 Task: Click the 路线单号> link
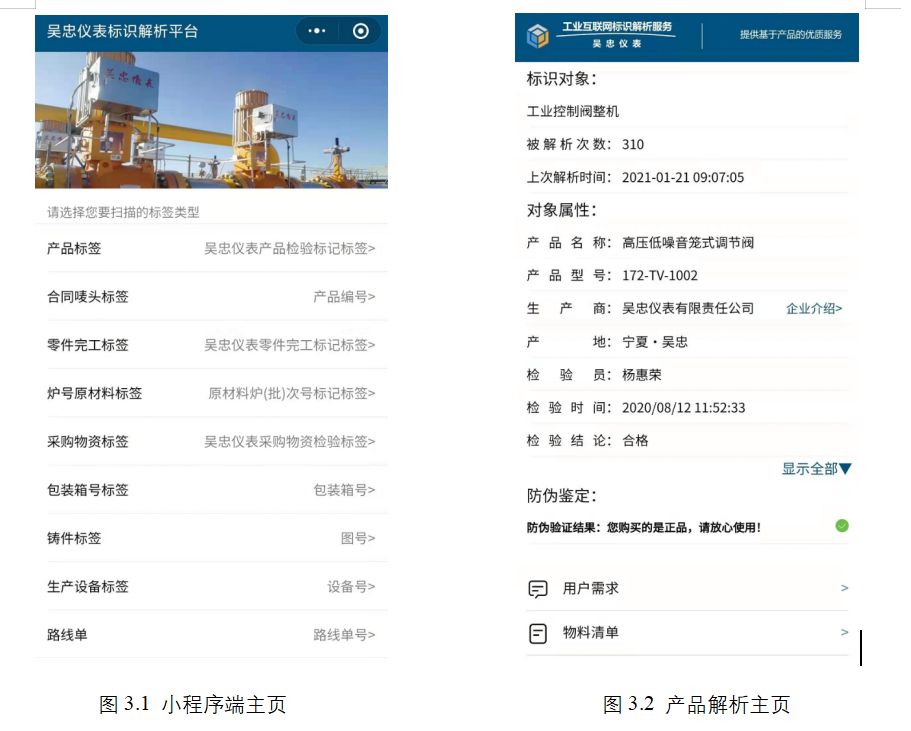[344, 635]
